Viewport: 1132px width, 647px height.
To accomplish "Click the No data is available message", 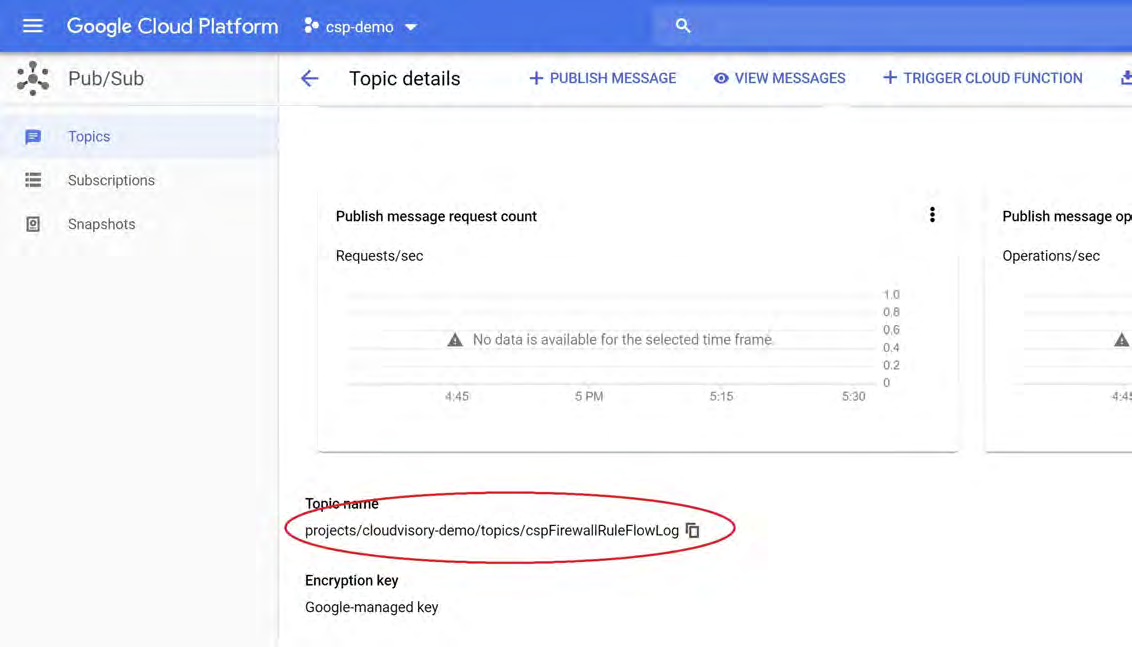I will 622,339.
